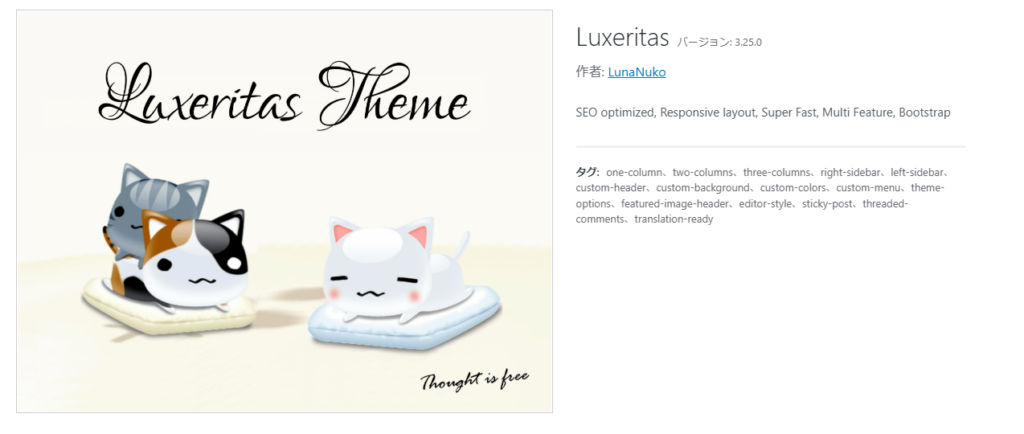The image size is (1024, 434).
Task: Click the SEO optimized description text
Action: pyautogui.click(x=763, y=112)
